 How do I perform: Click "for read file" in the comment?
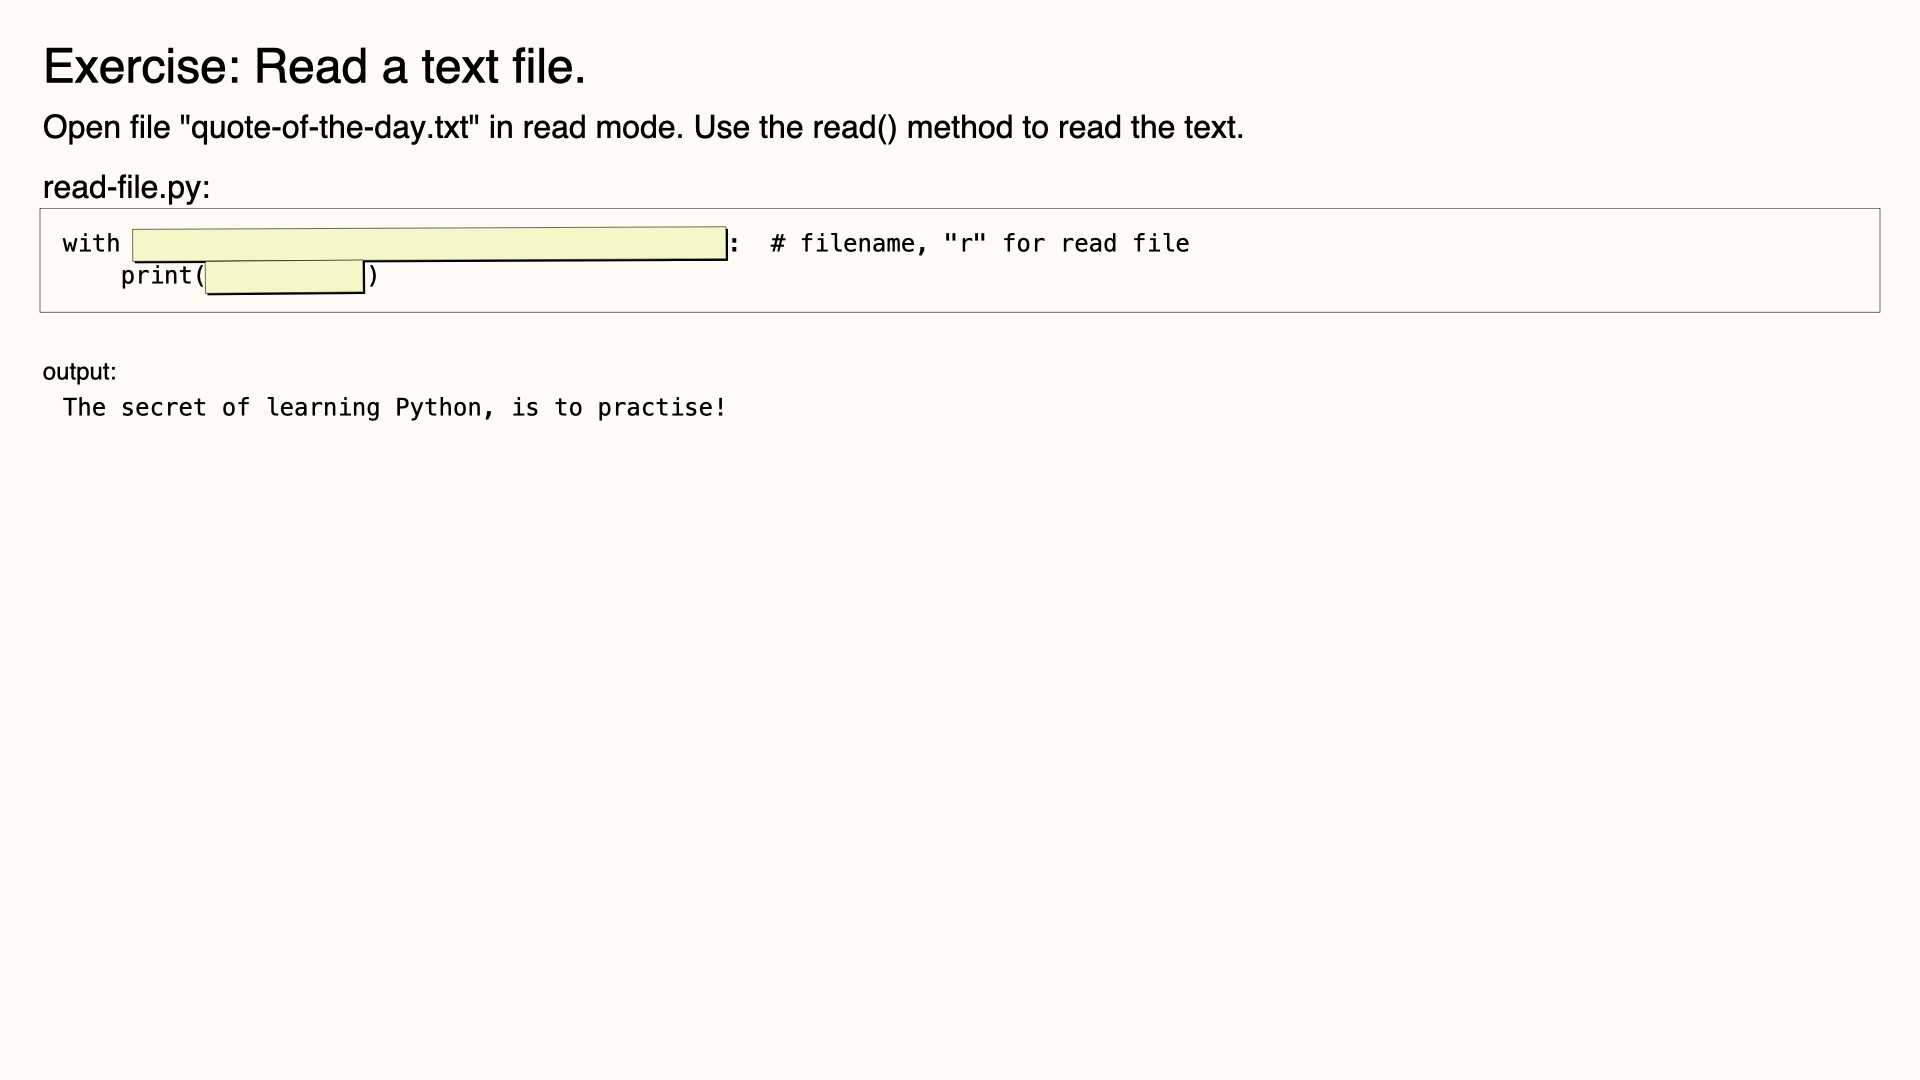(x=1096, y=243)
